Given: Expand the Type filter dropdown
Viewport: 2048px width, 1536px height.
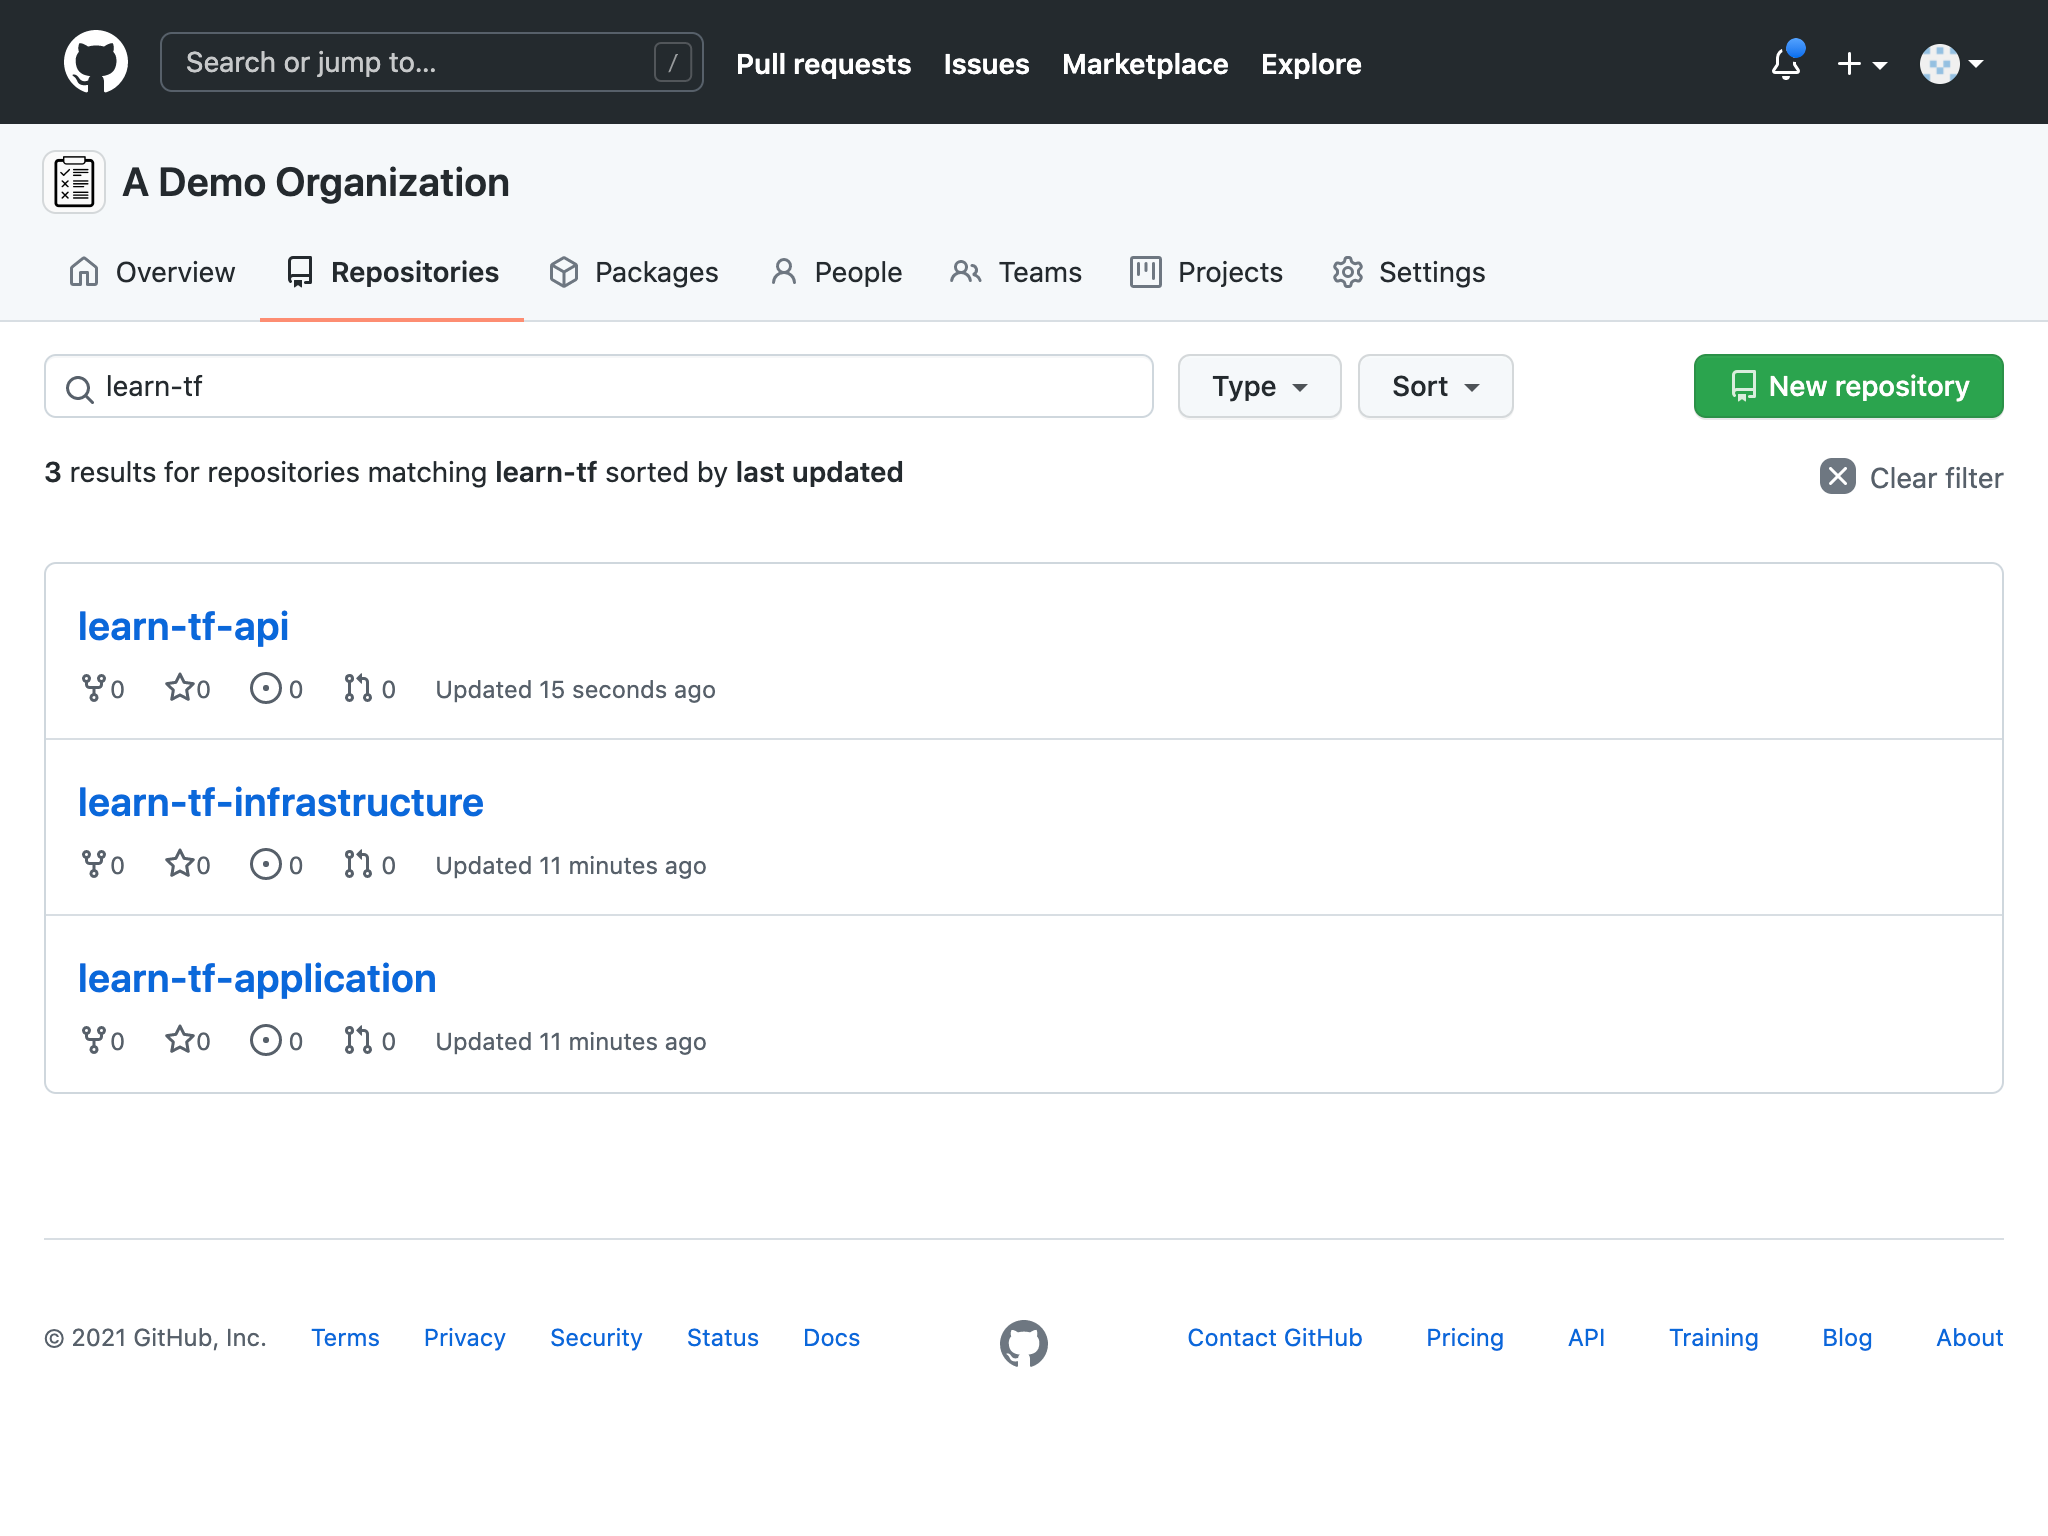Looking at the screenshot, I should (1259, 386).
